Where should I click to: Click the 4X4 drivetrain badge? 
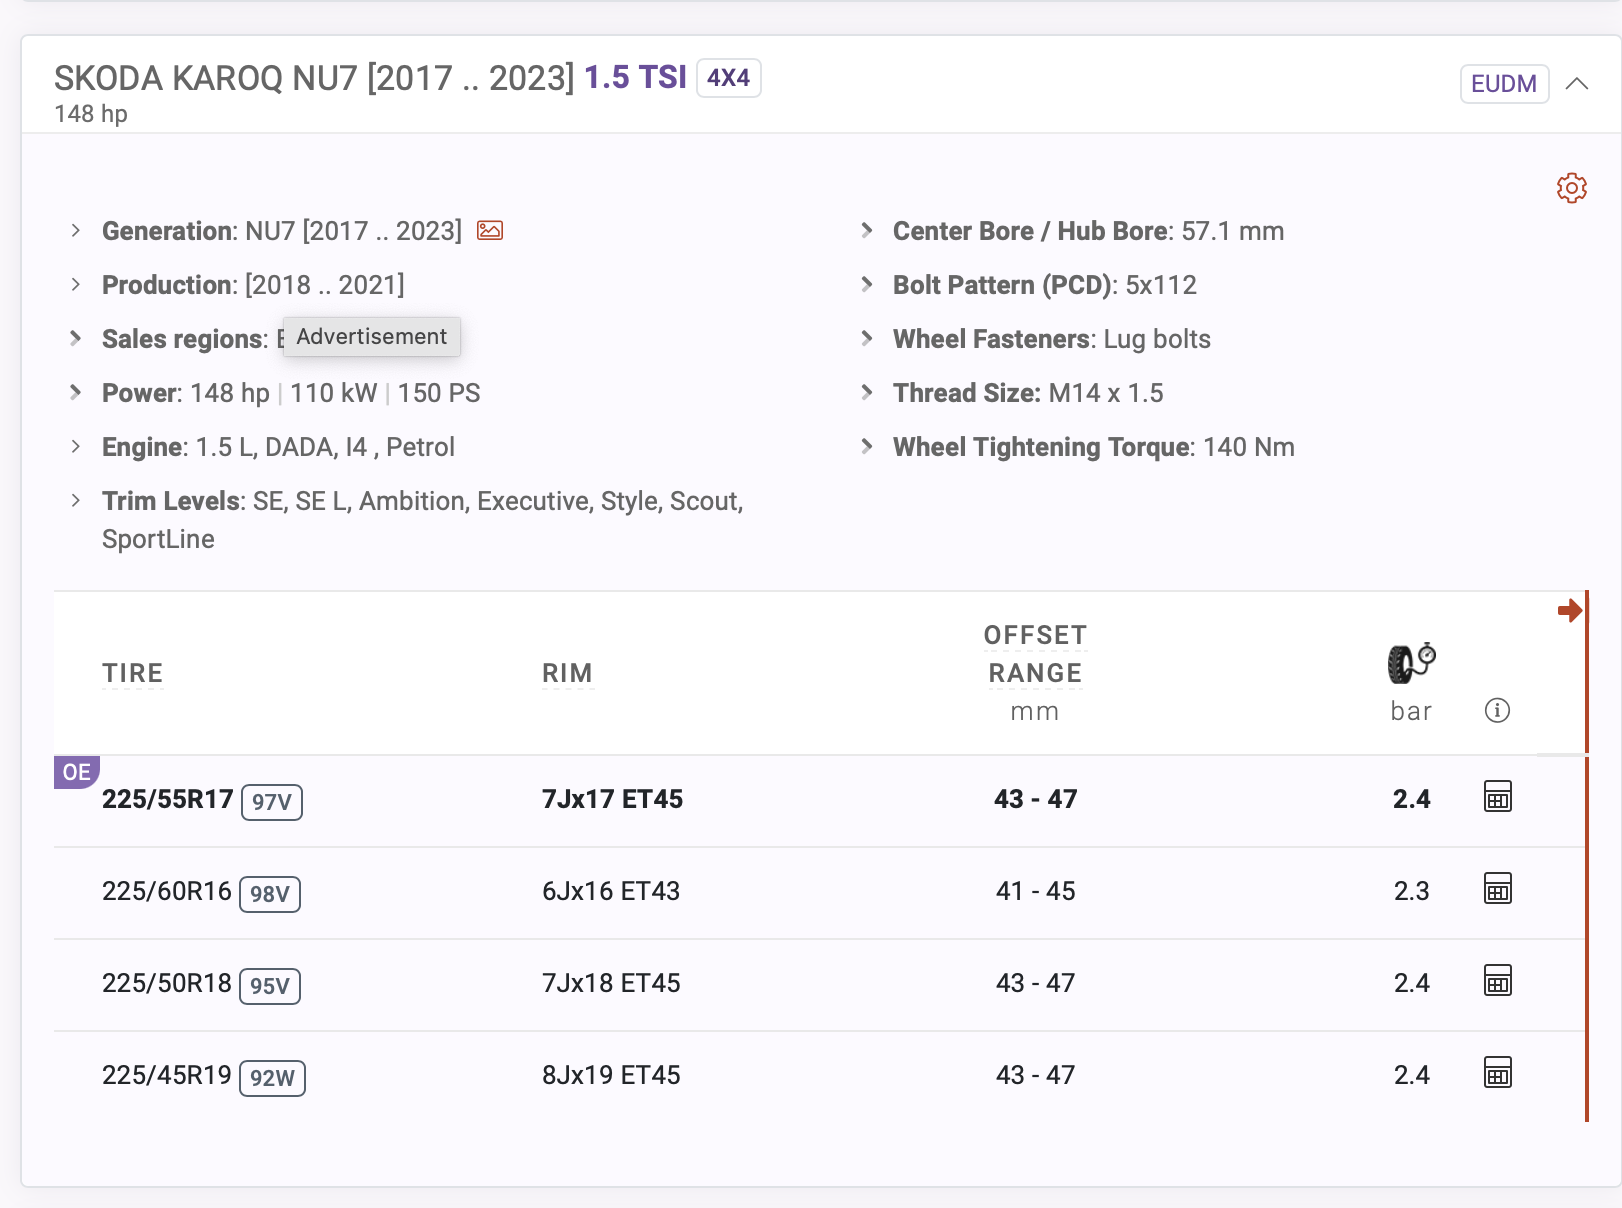point(728,78)
